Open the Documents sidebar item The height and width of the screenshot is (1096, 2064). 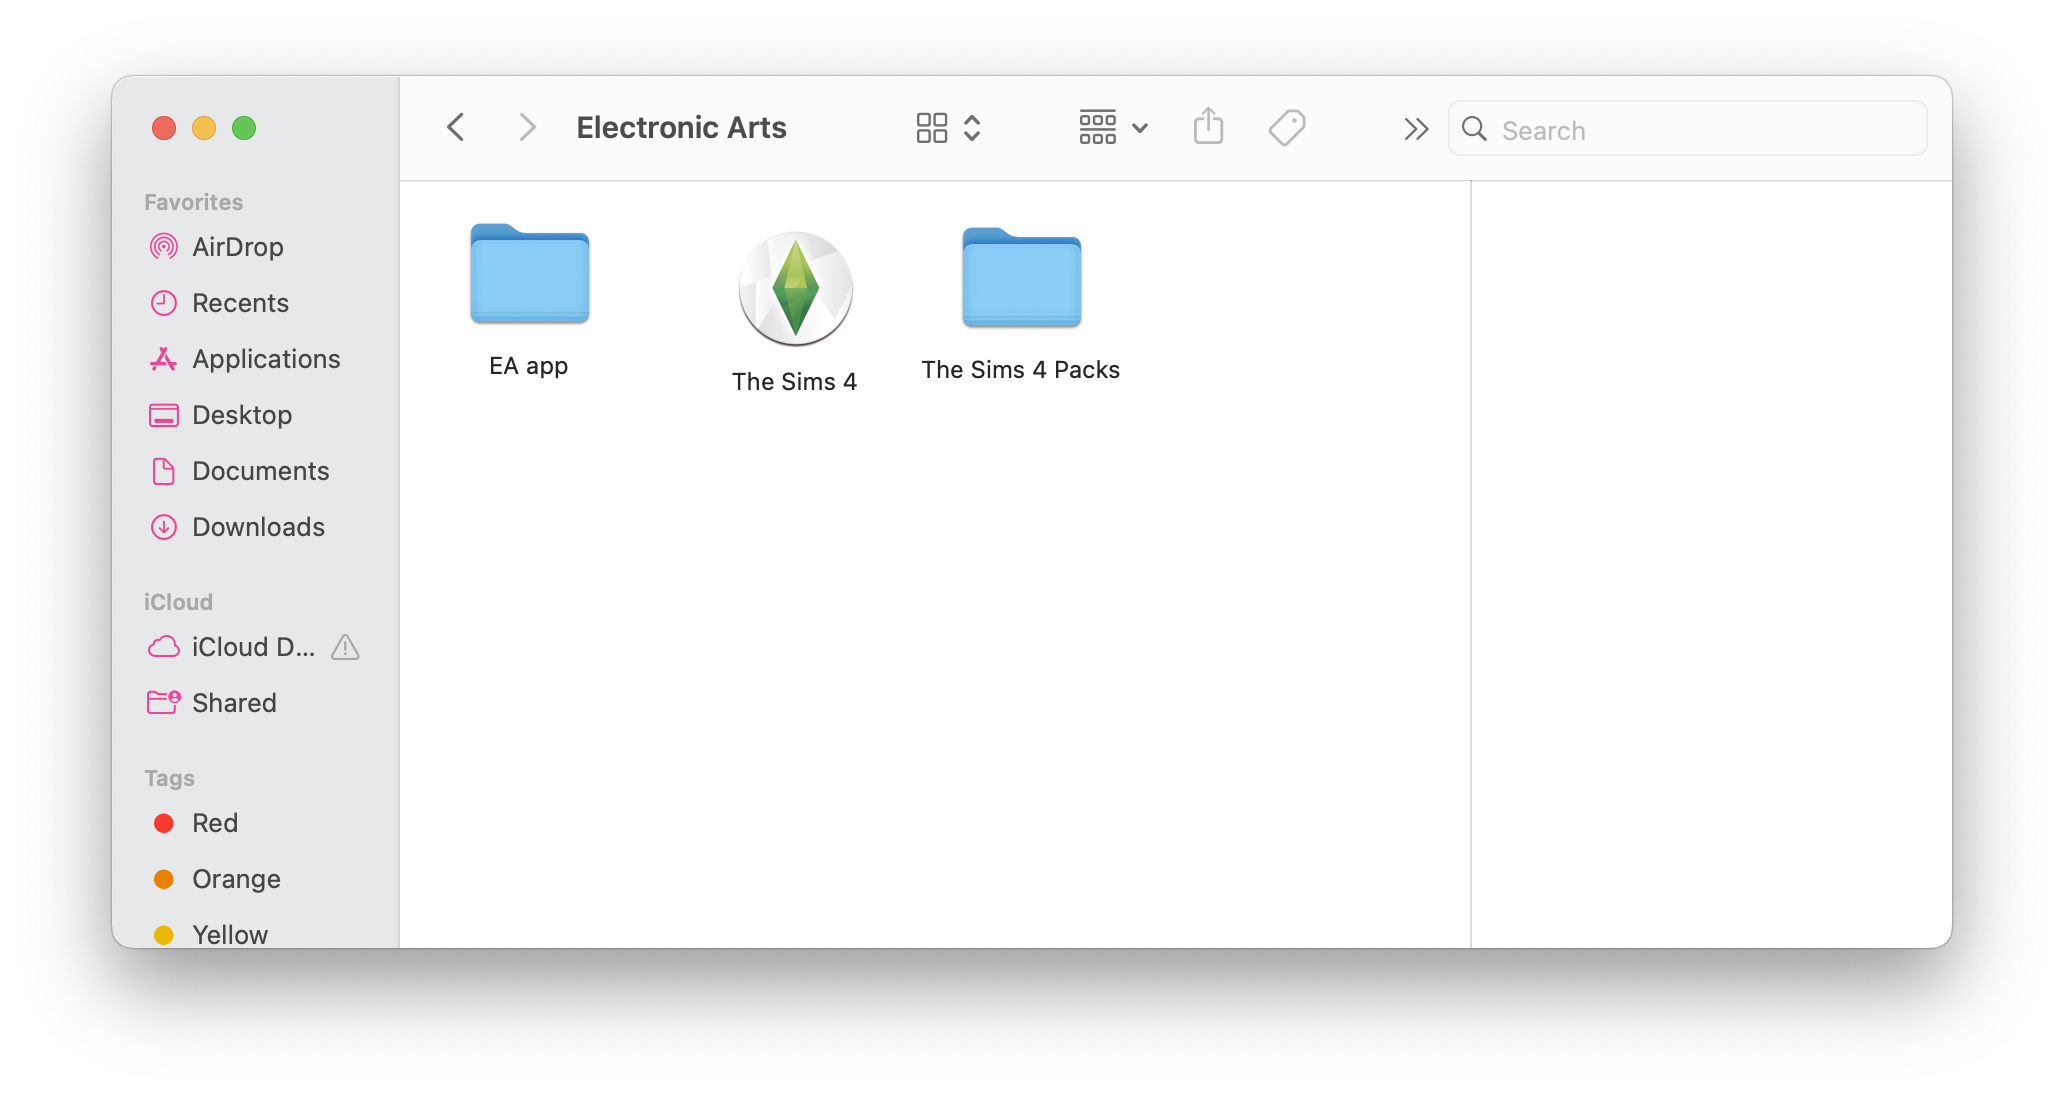pos(260,471)
